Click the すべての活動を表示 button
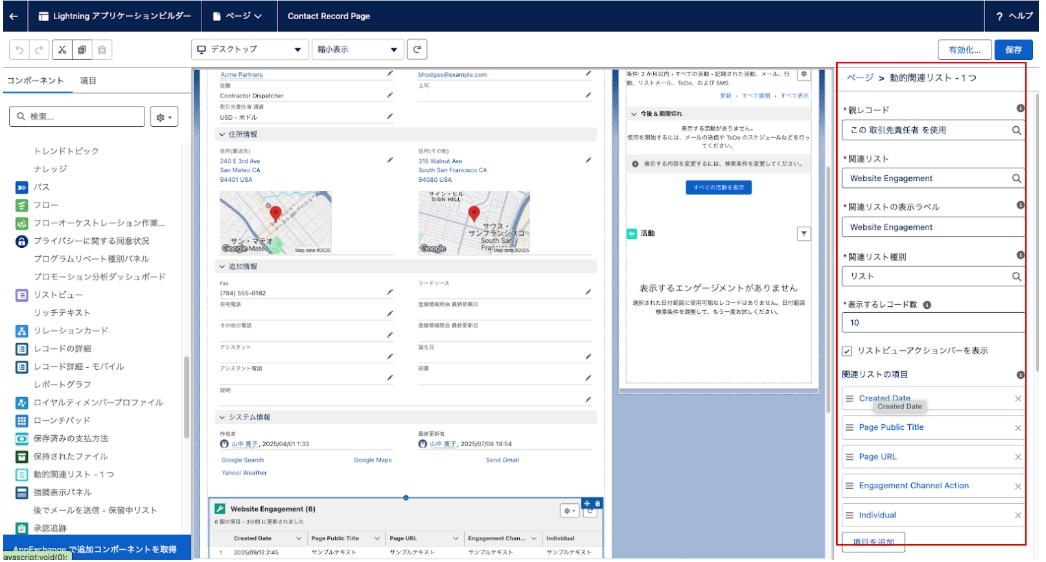Screen dimensions: 1046x562 (718, 187)
